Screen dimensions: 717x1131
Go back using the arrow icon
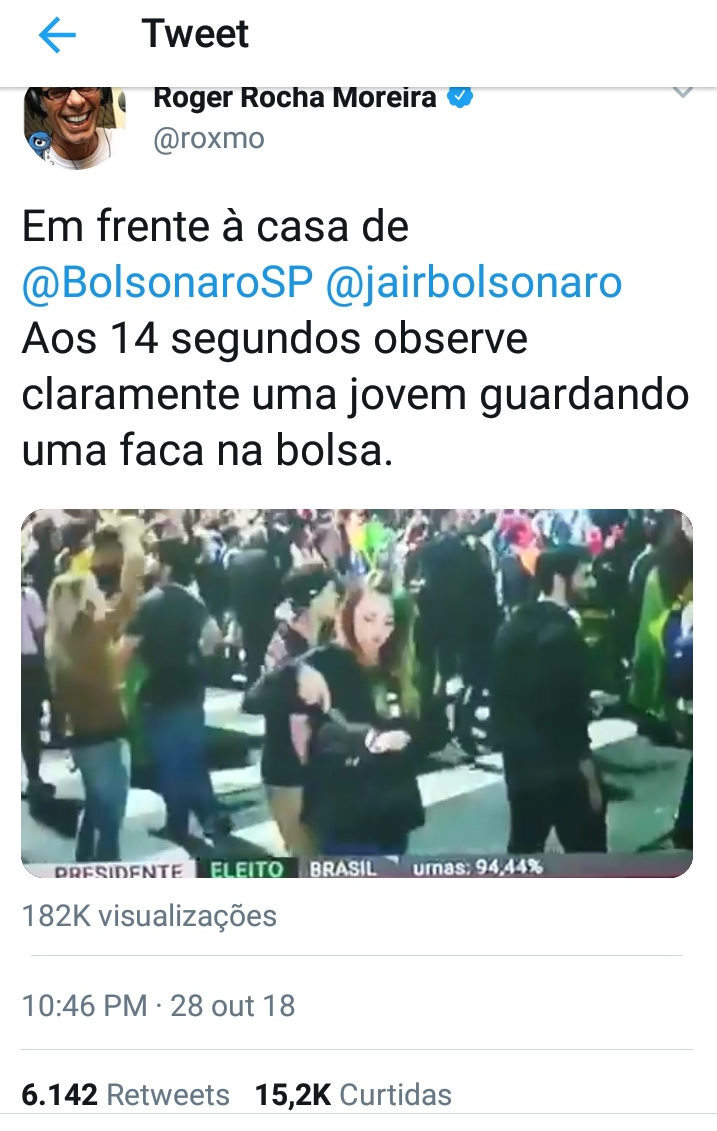coord(57,35)
